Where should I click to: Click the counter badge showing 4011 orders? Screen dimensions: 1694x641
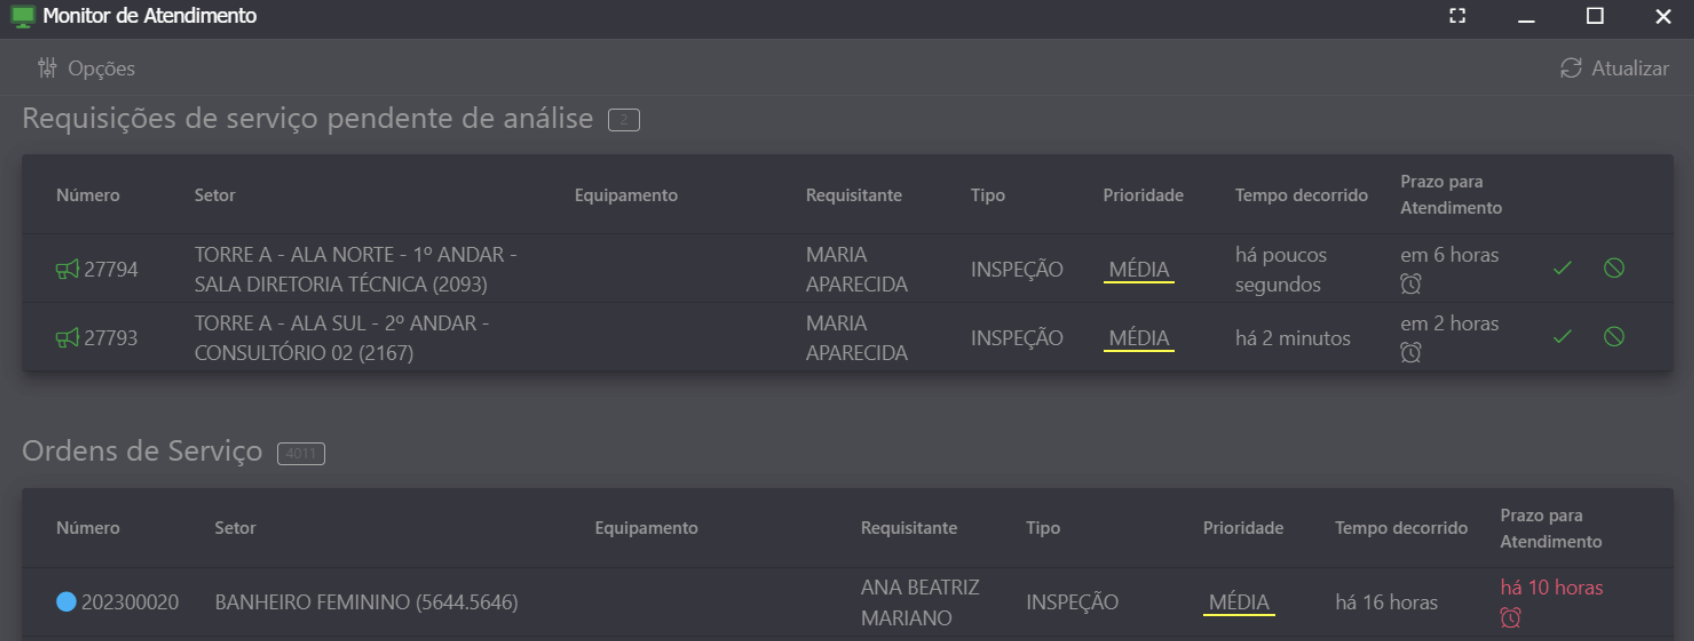click(x=299, y=453)
